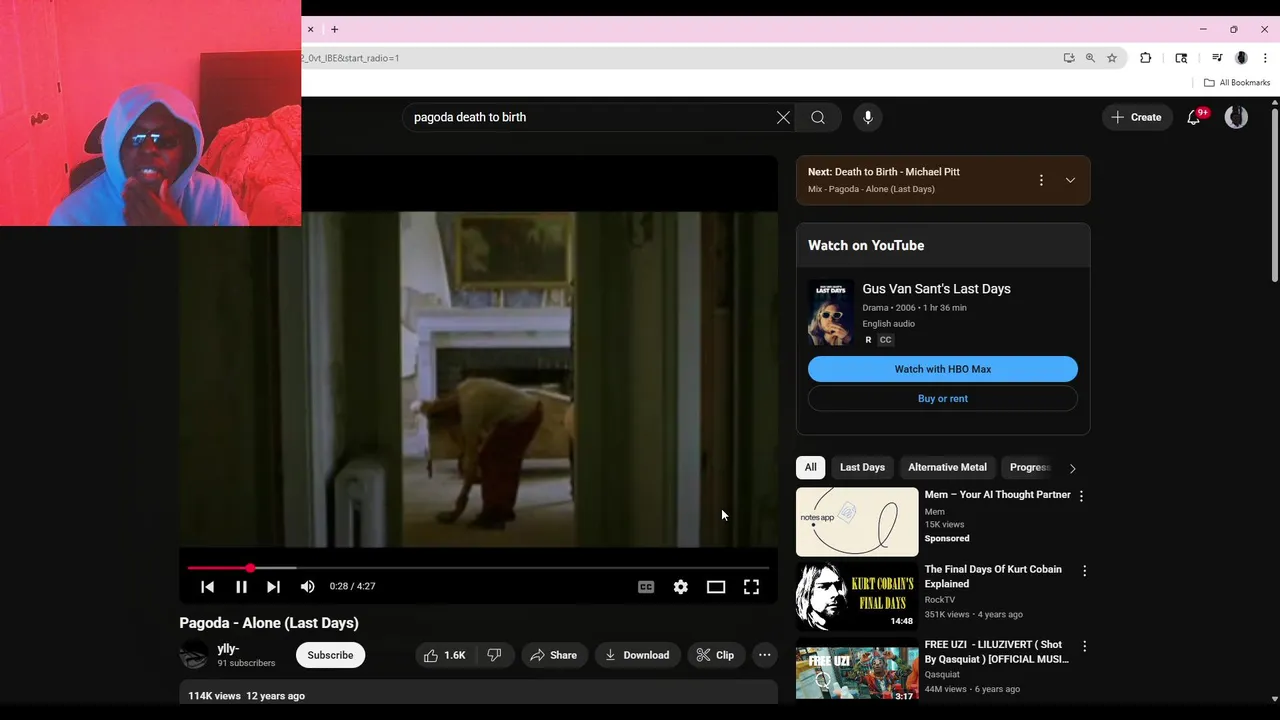Open YouTube notifications bell
The width and height of the screenshot is (1280, 720).
pyautogui.click(x=1194, y=117)
